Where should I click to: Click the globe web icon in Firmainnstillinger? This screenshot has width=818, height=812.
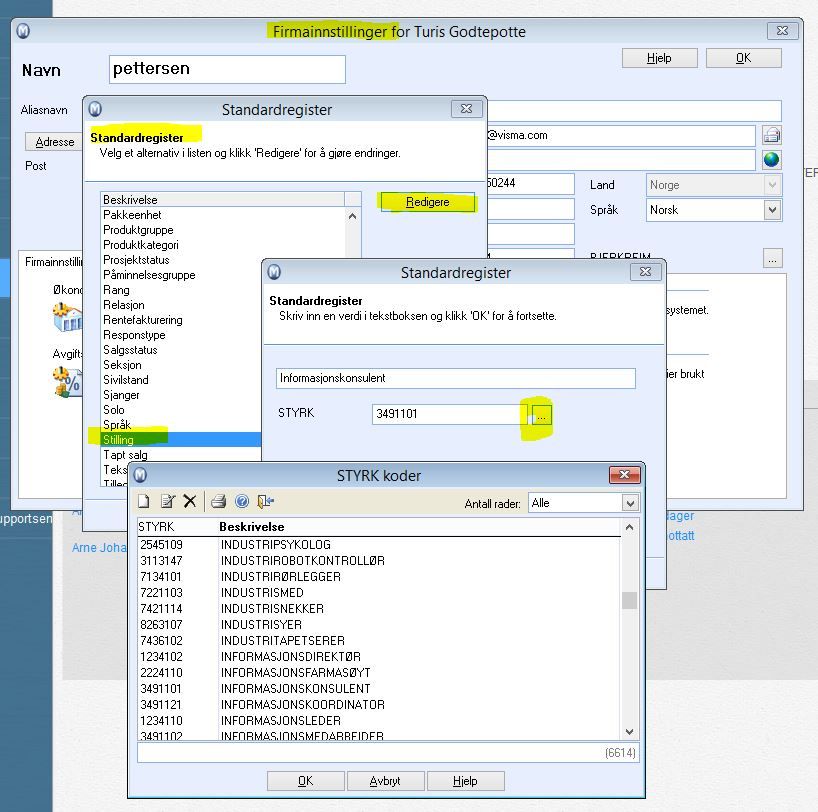coord(772,160)
